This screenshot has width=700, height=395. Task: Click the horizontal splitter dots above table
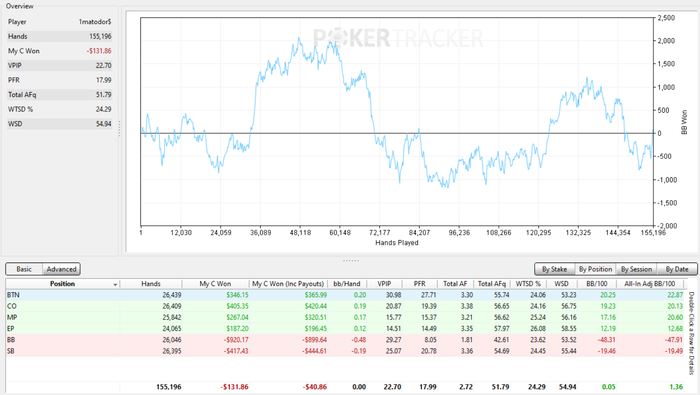coord(351,260)
